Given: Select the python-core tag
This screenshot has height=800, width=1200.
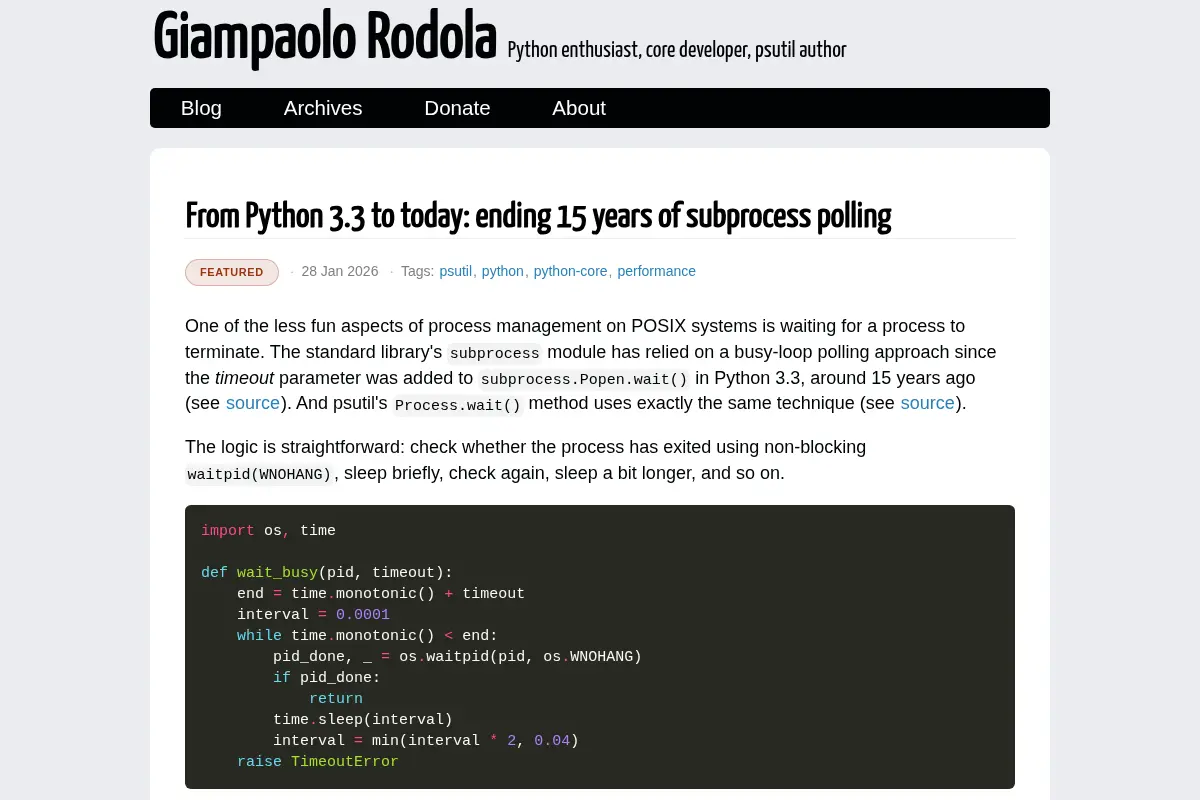Looking at the screenshot, I should [570, 271].
